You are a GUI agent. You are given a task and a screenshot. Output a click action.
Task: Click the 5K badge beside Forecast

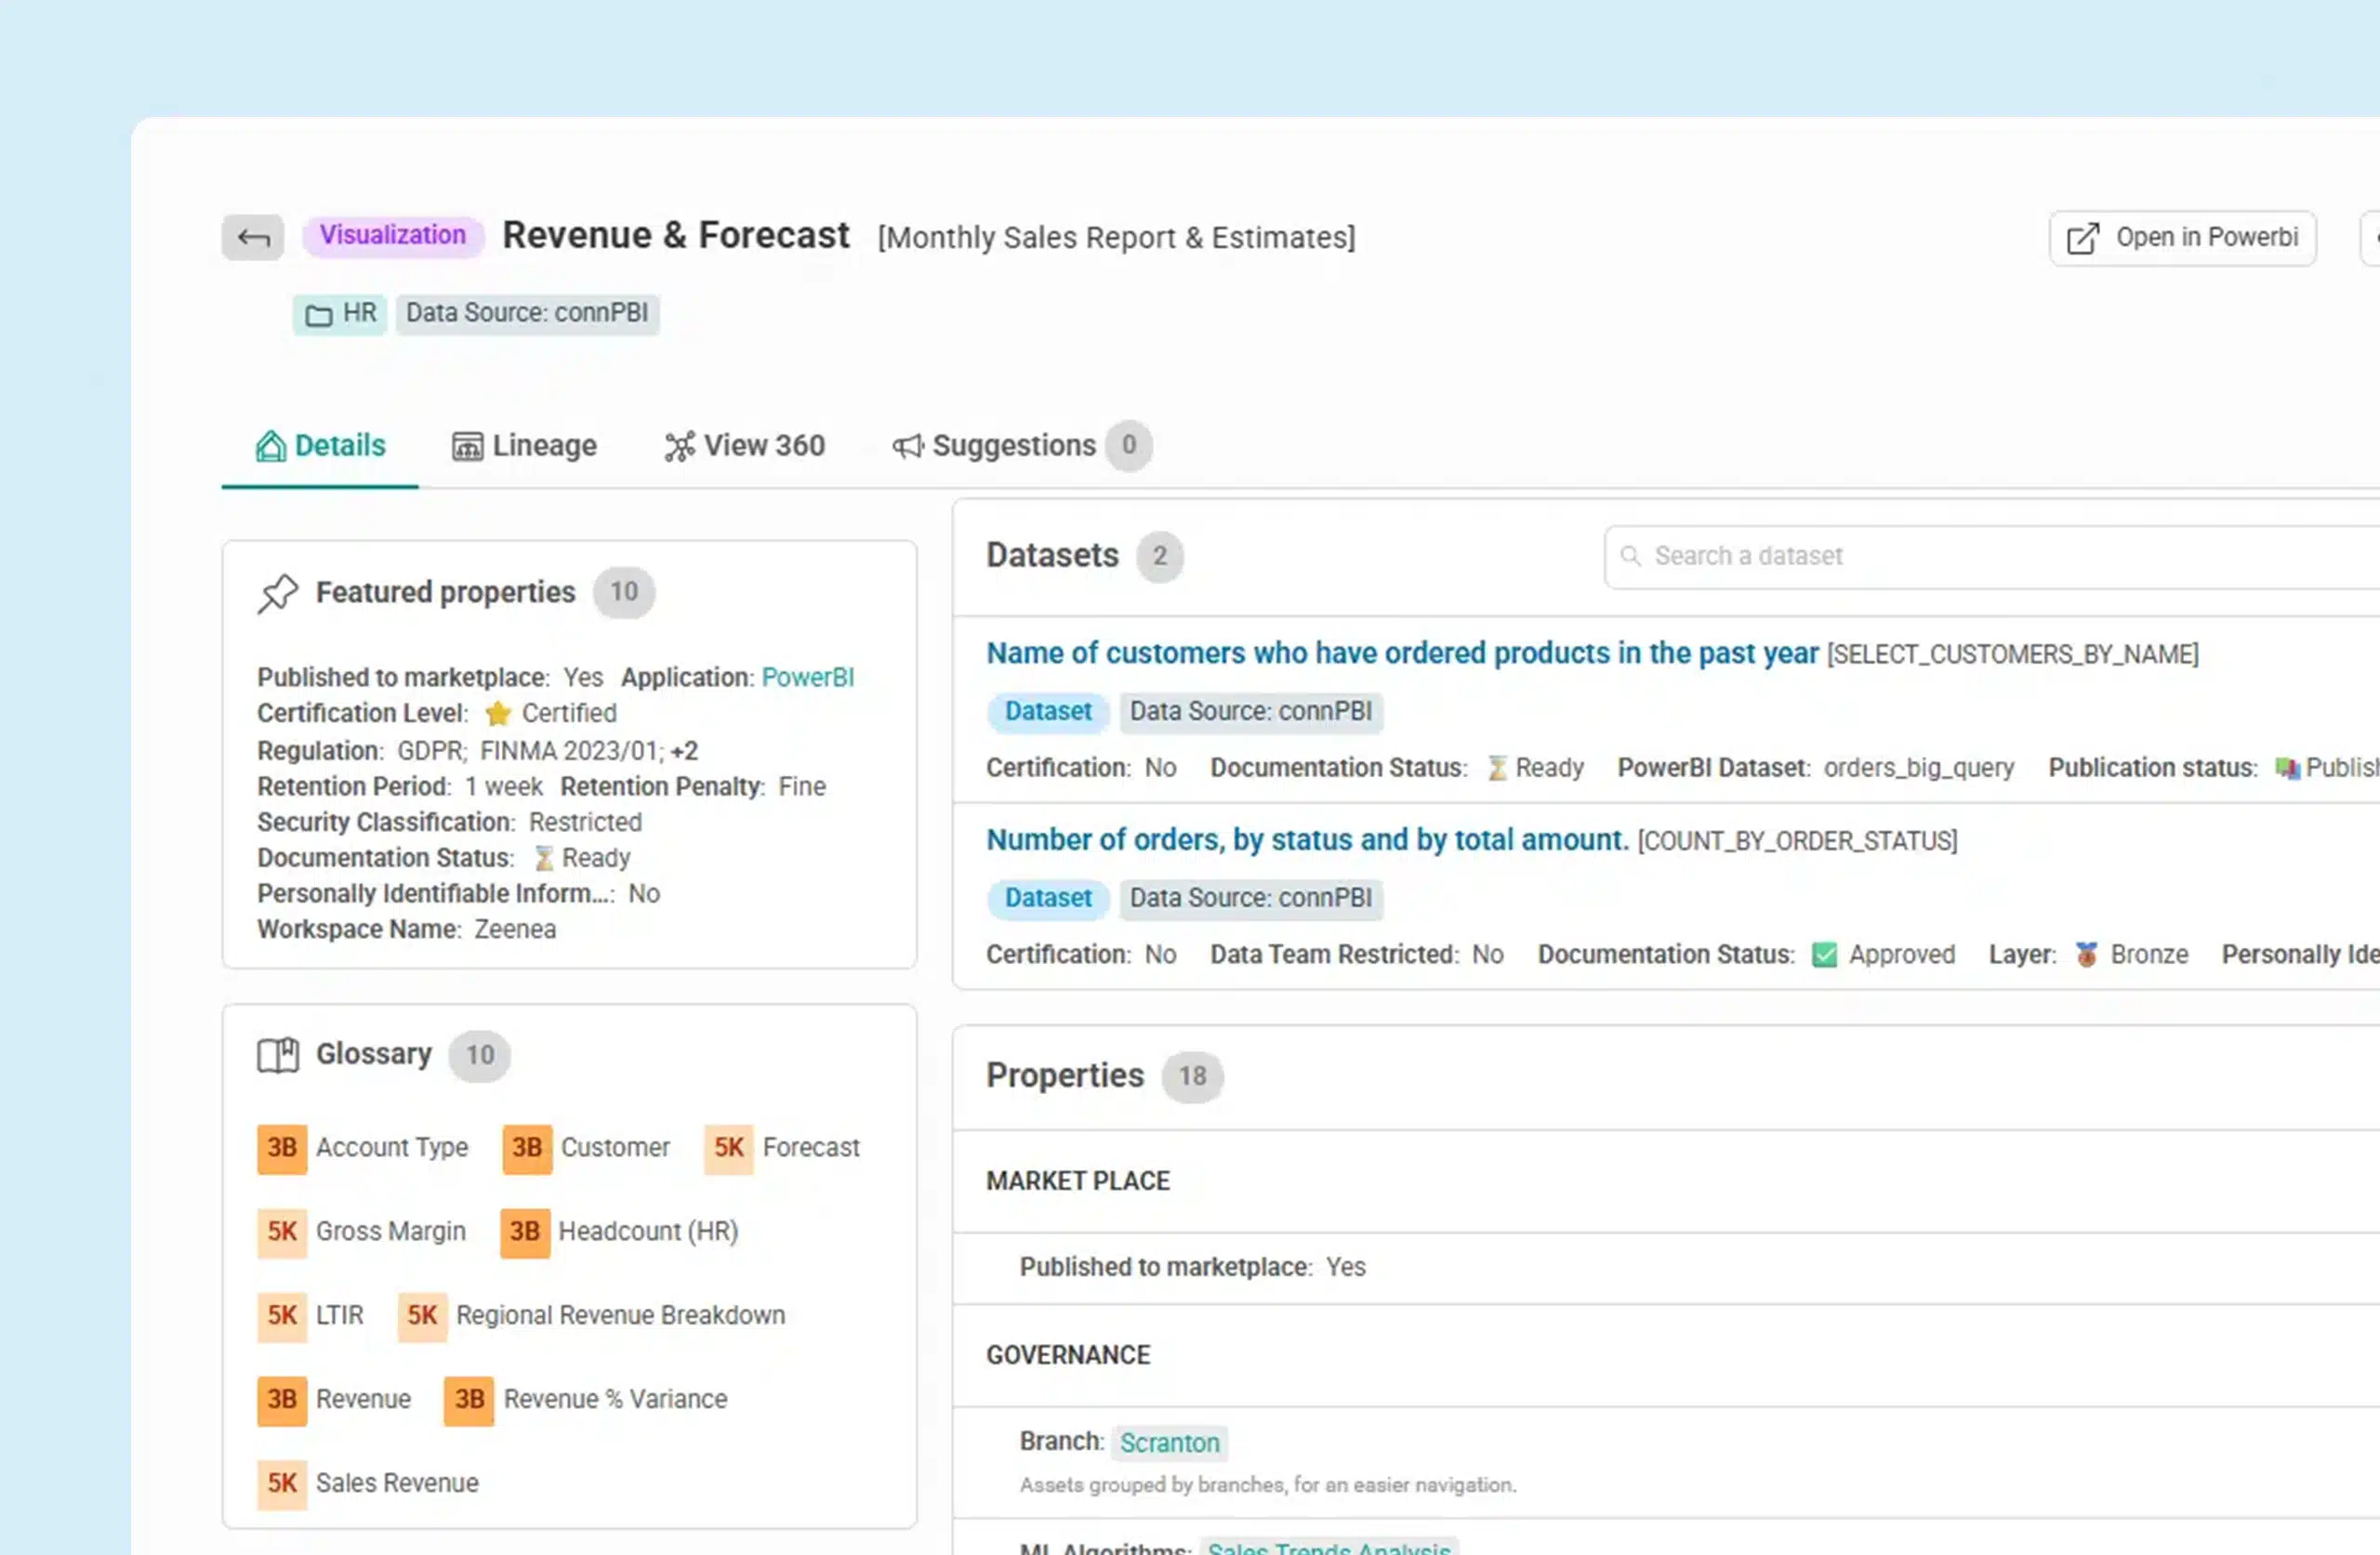coord(728,1148)
